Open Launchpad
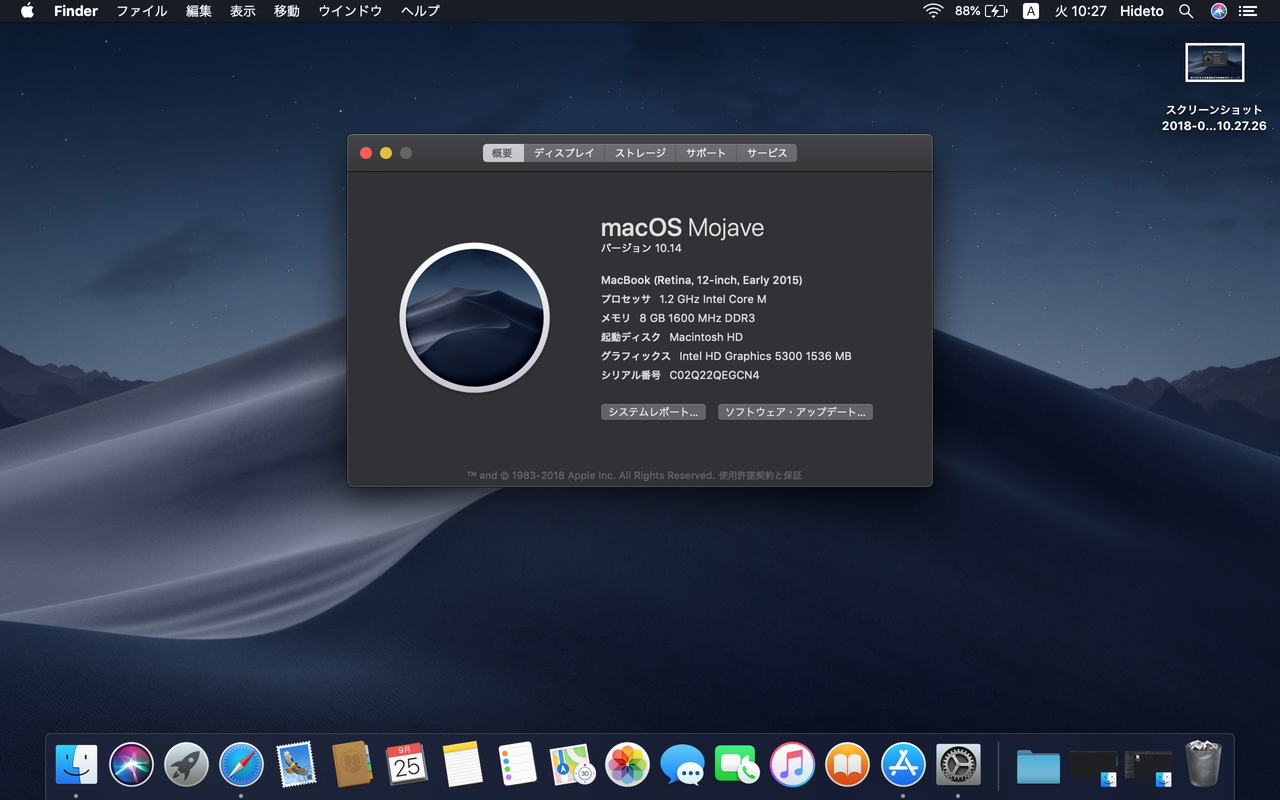1280x800 pixels. pyautogui.click(x=186, y=765)
